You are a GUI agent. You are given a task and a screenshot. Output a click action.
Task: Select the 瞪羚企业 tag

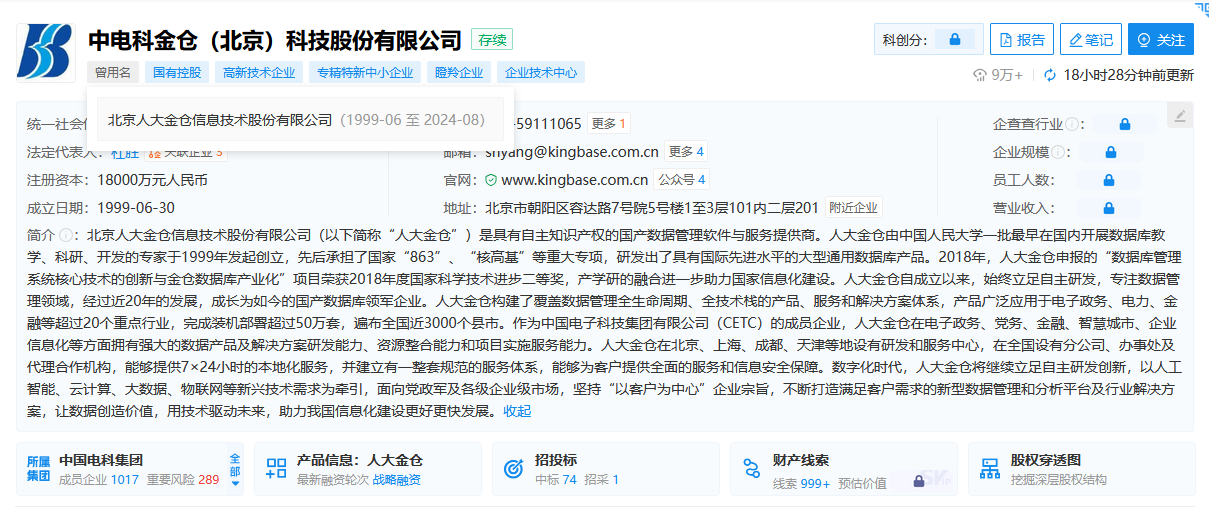459,72
